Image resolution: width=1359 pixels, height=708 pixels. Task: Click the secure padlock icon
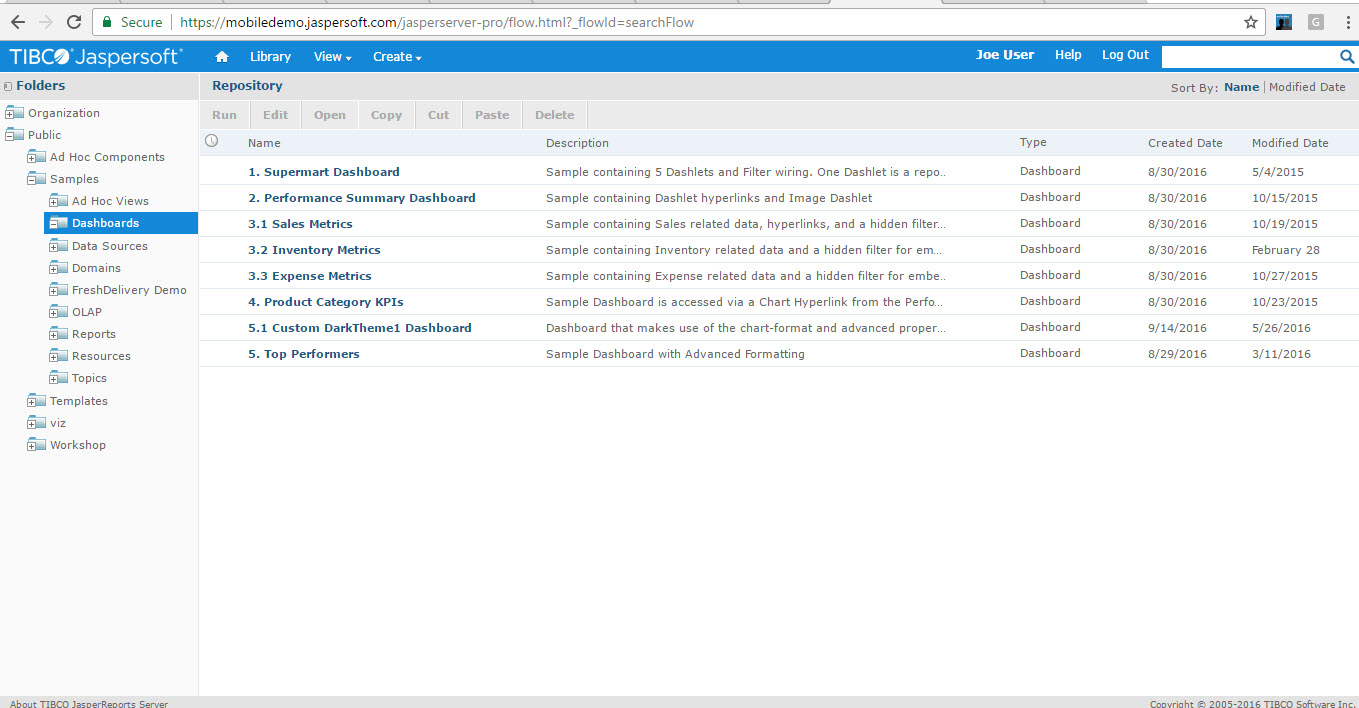click(x=107, y=22)
